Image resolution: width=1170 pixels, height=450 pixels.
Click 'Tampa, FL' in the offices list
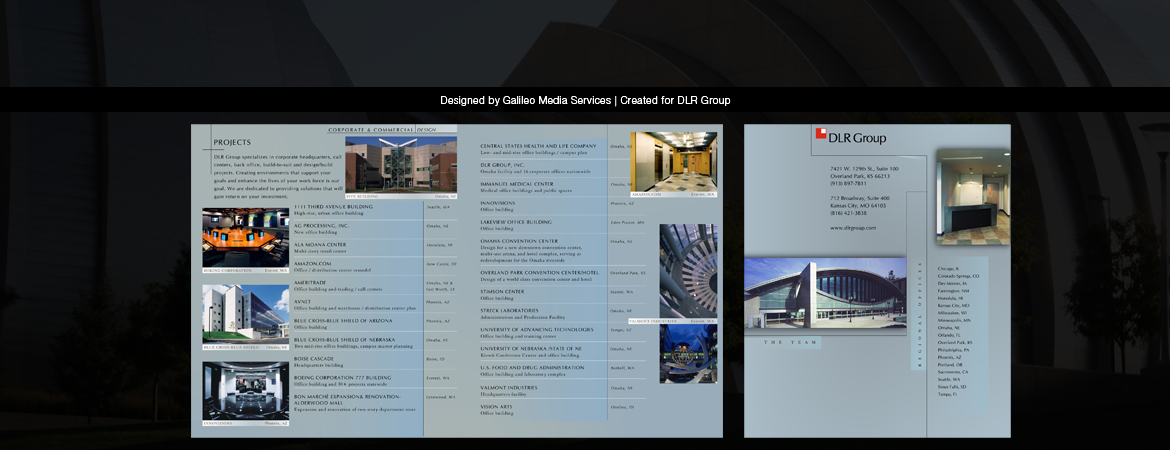948,394
